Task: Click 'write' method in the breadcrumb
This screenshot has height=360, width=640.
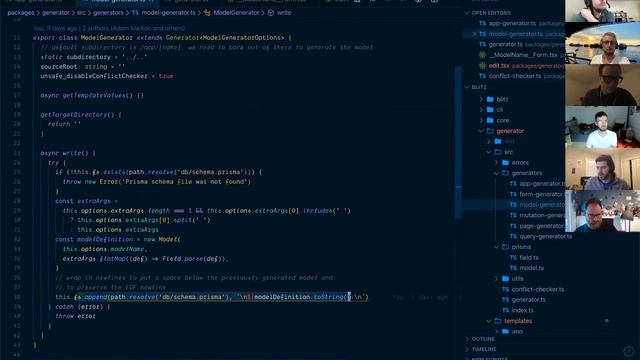Action: coord(284,13)
